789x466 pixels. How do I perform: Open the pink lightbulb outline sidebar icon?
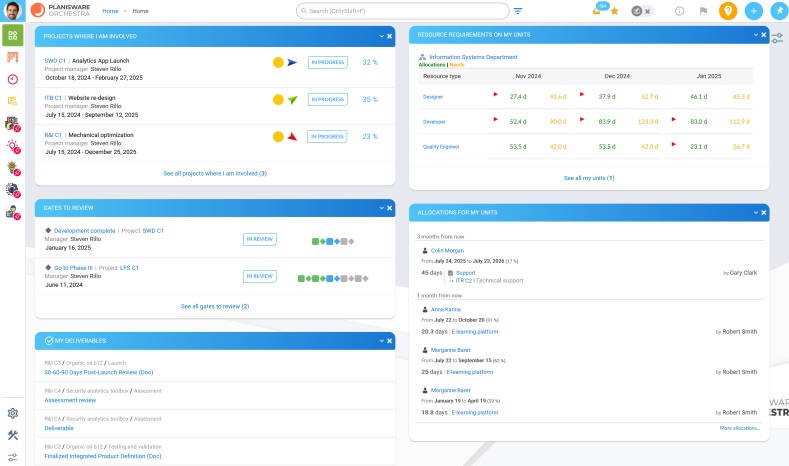click(x=13, y=146)
